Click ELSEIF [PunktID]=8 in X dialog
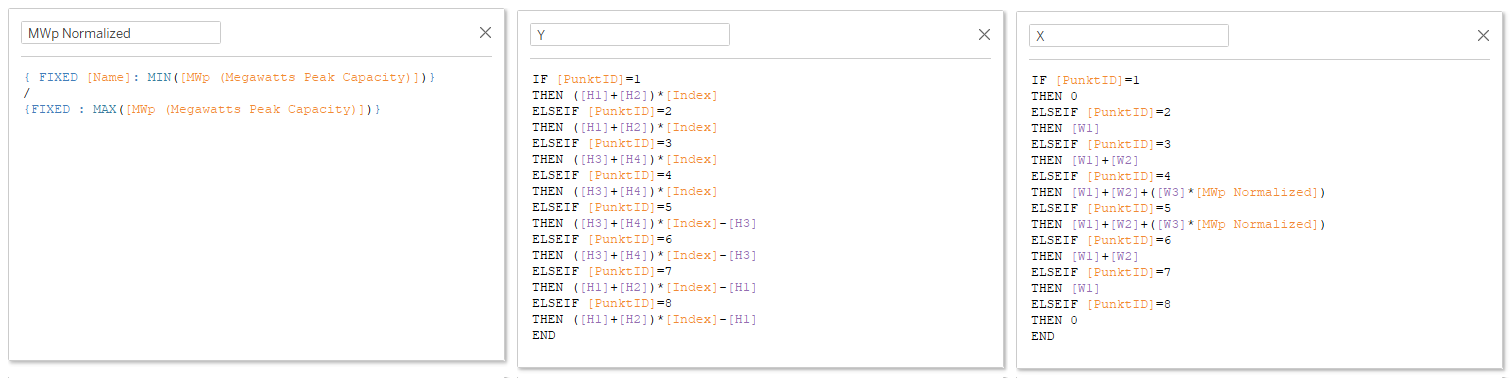 1101,304
